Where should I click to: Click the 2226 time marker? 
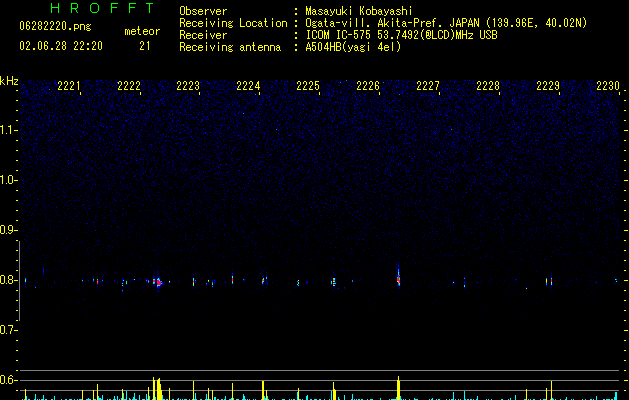point(368,86)
